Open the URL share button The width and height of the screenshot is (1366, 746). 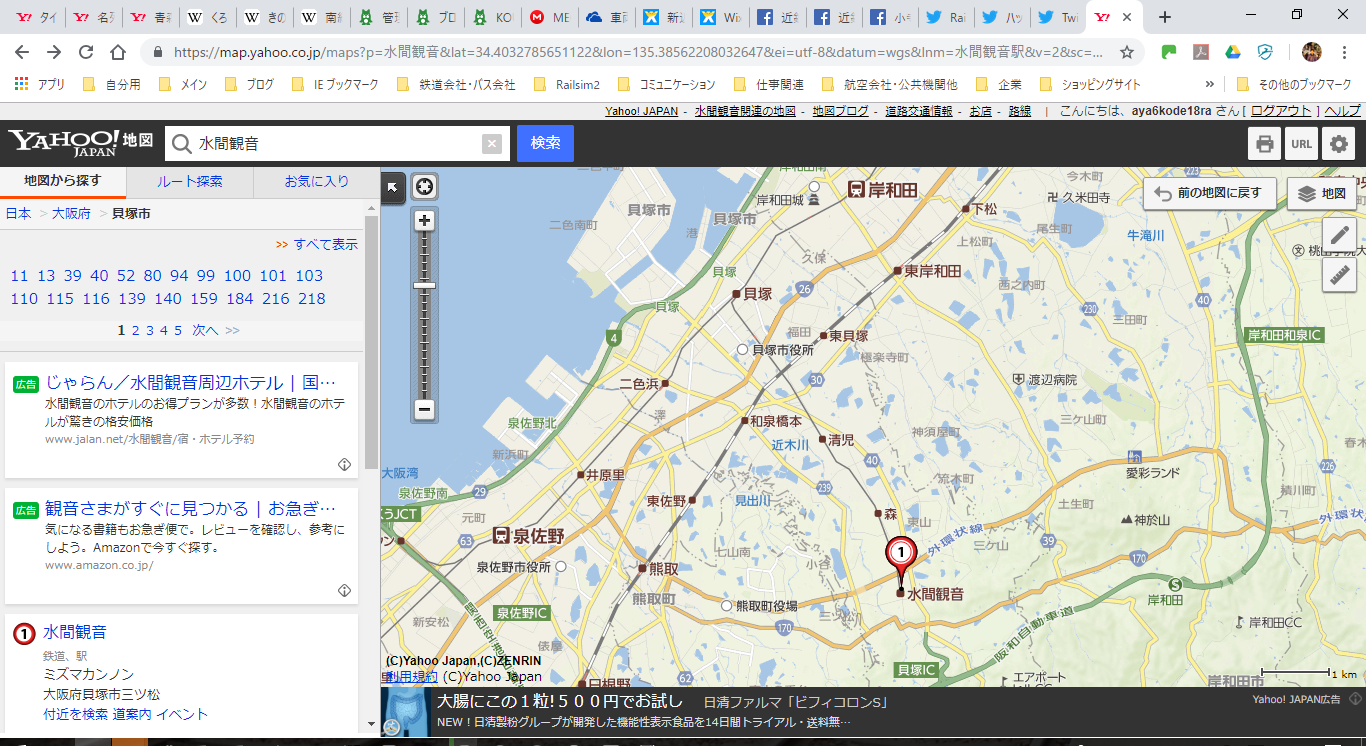point(1301,144)
